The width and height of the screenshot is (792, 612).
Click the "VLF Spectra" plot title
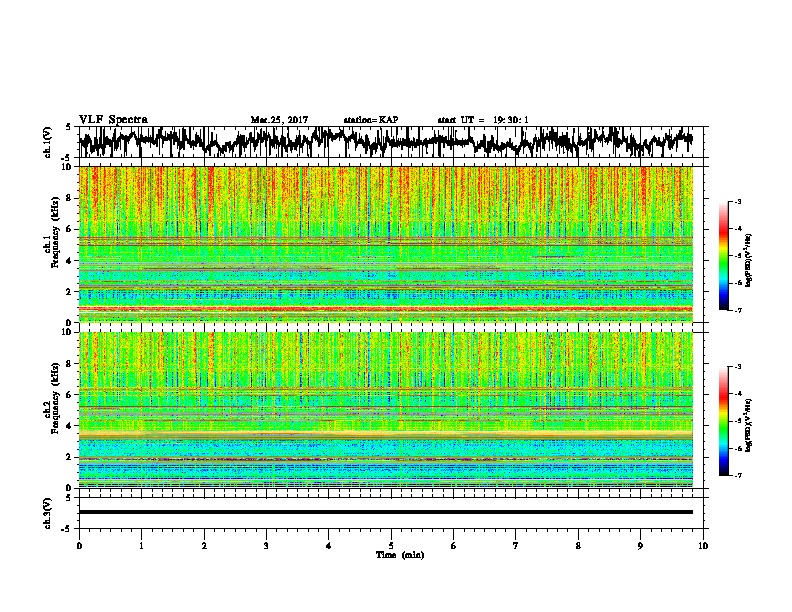click(113, 120)
